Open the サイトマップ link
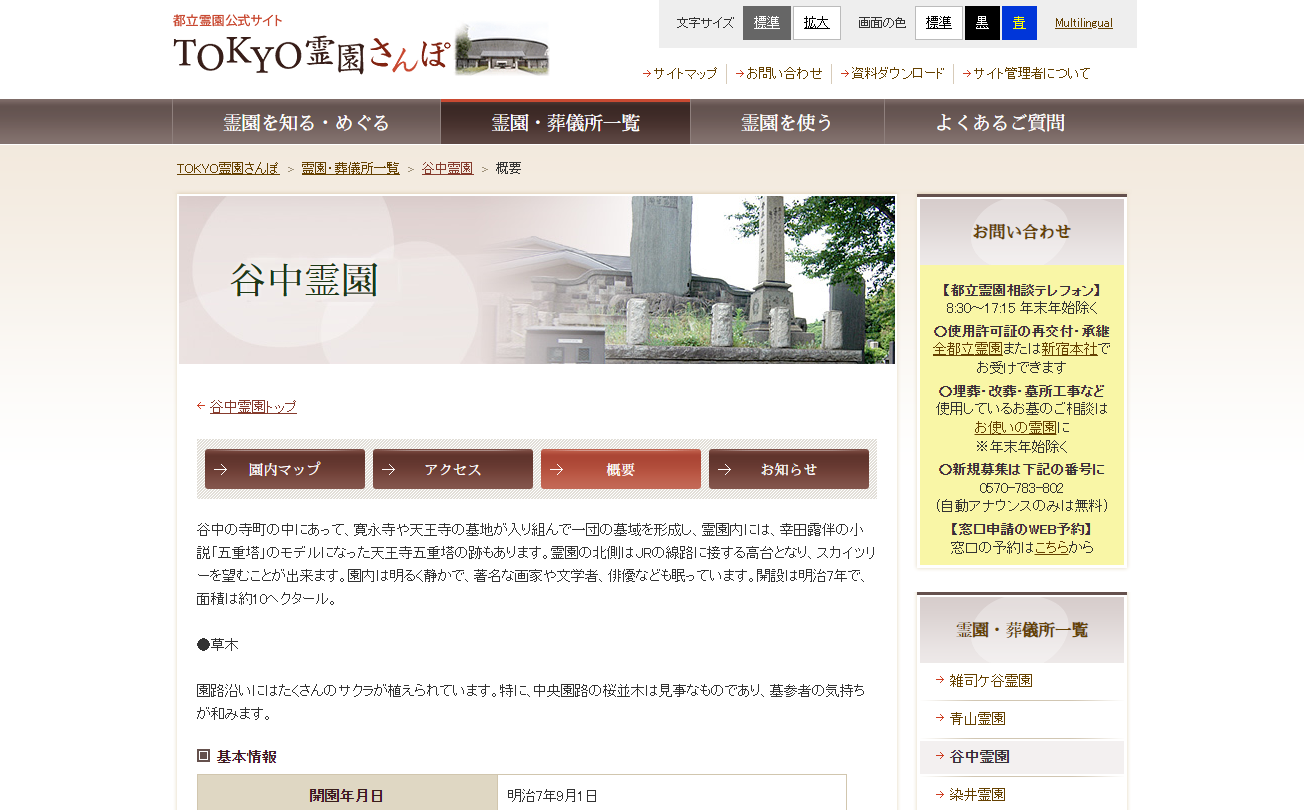 pos(684,73)
